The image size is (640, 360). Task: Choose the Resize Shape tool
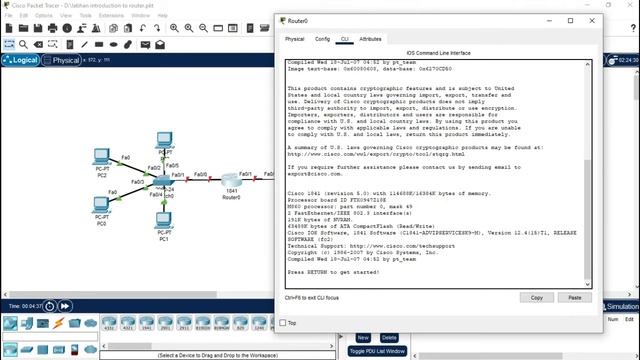(x=53, y=44)
